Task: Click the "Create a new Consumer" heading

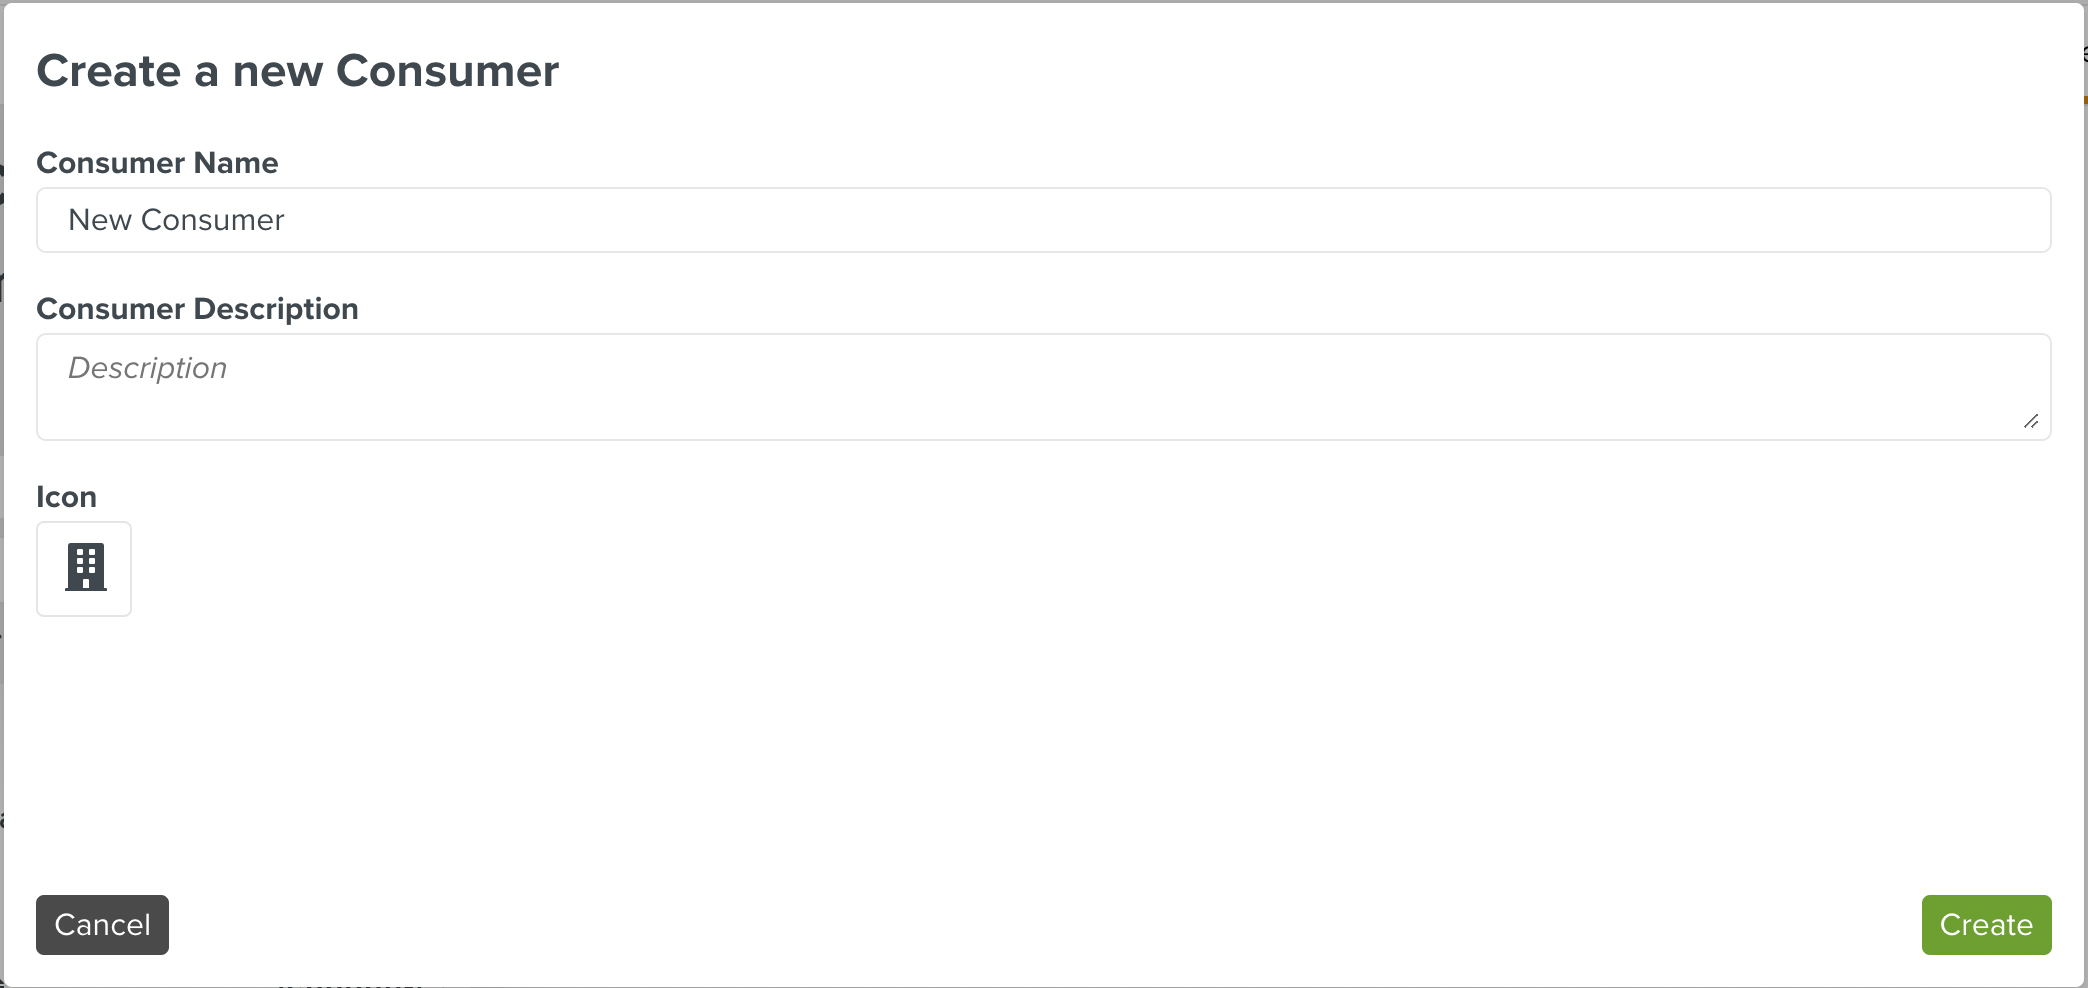Action: (x=297, y=71)
